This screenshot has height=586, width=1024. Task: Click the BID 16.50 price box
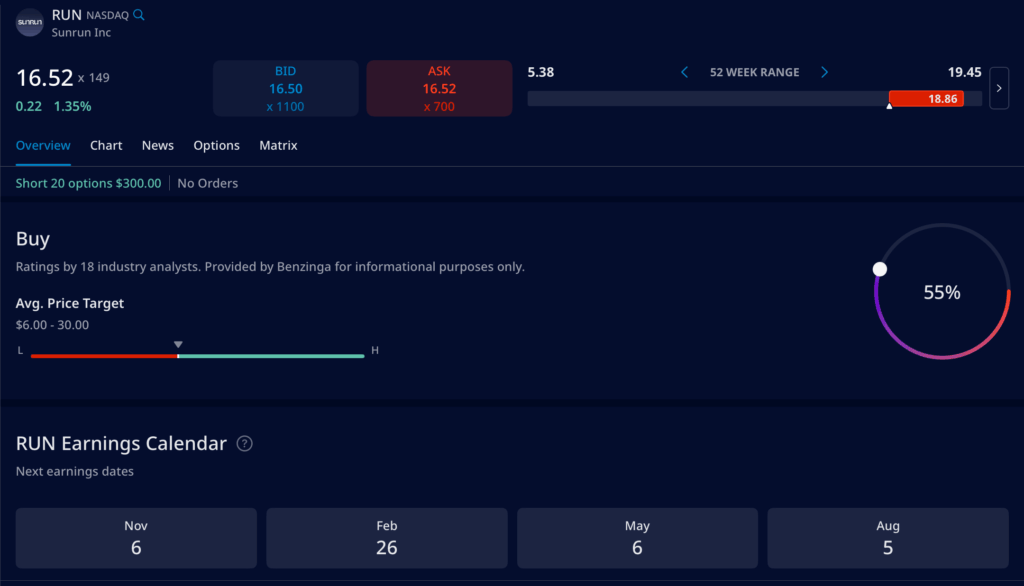(x=285, y=88)
